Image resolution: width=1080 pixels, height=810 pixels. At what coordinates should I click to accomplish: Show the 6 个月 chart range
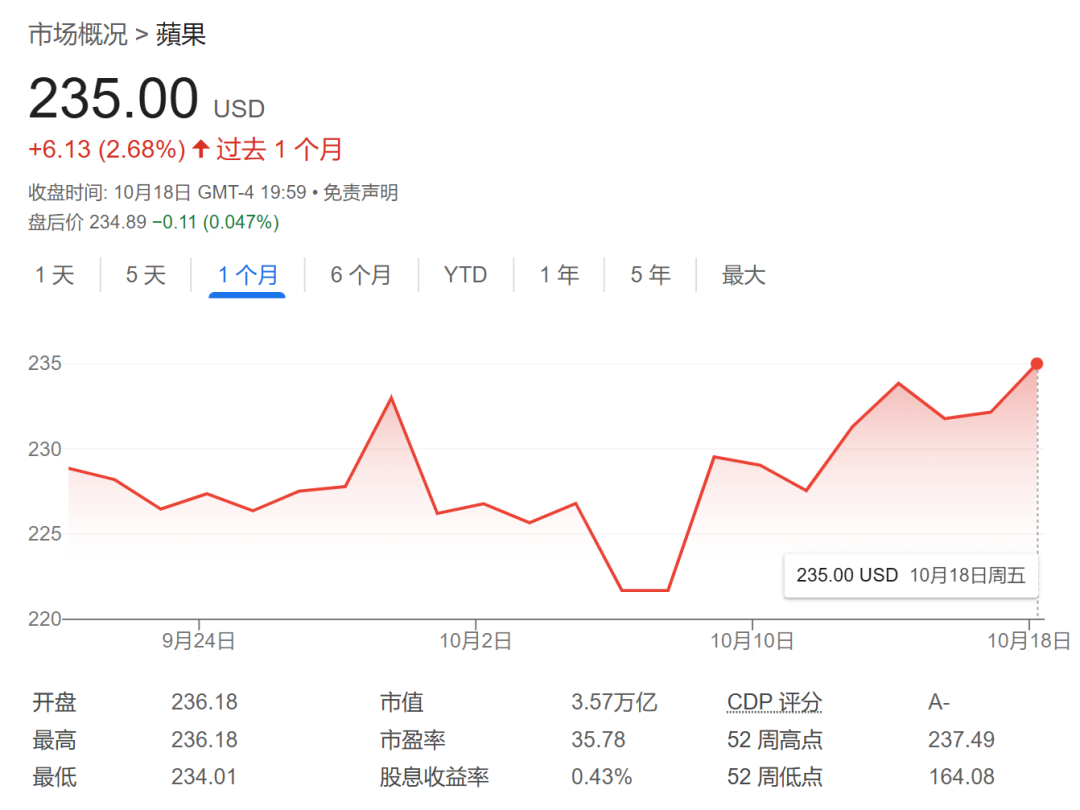click(361, 275)
